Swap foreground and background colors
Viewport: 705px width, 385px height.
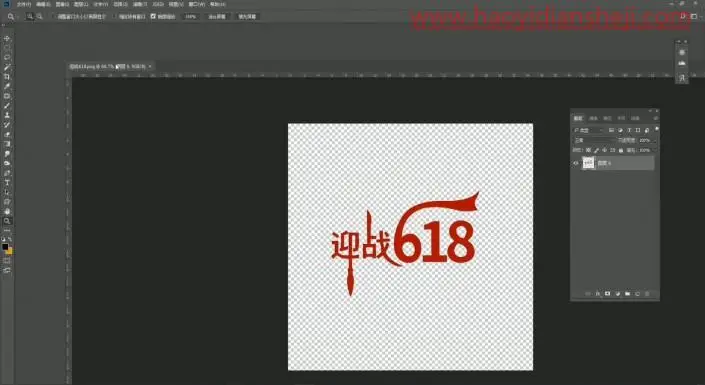click(x=10, y=240)
